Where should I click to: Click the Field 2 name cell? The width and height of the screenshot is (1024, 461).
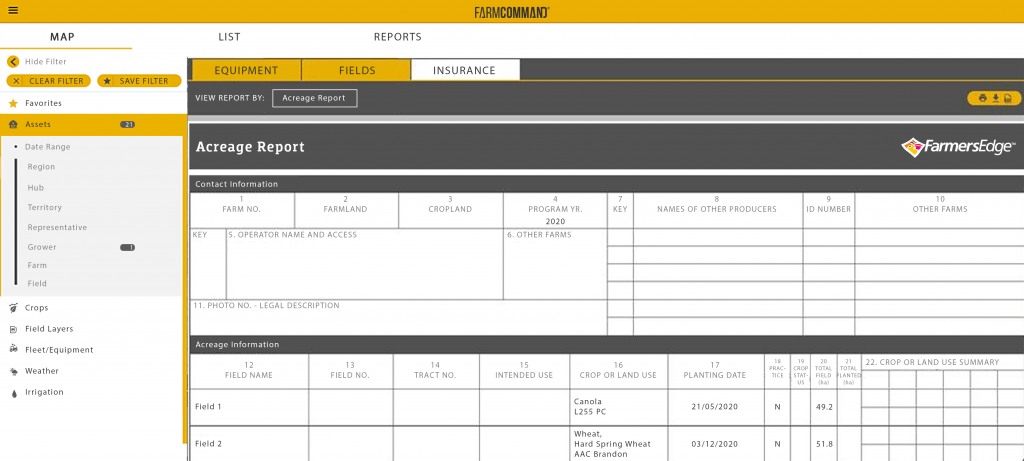249,444
